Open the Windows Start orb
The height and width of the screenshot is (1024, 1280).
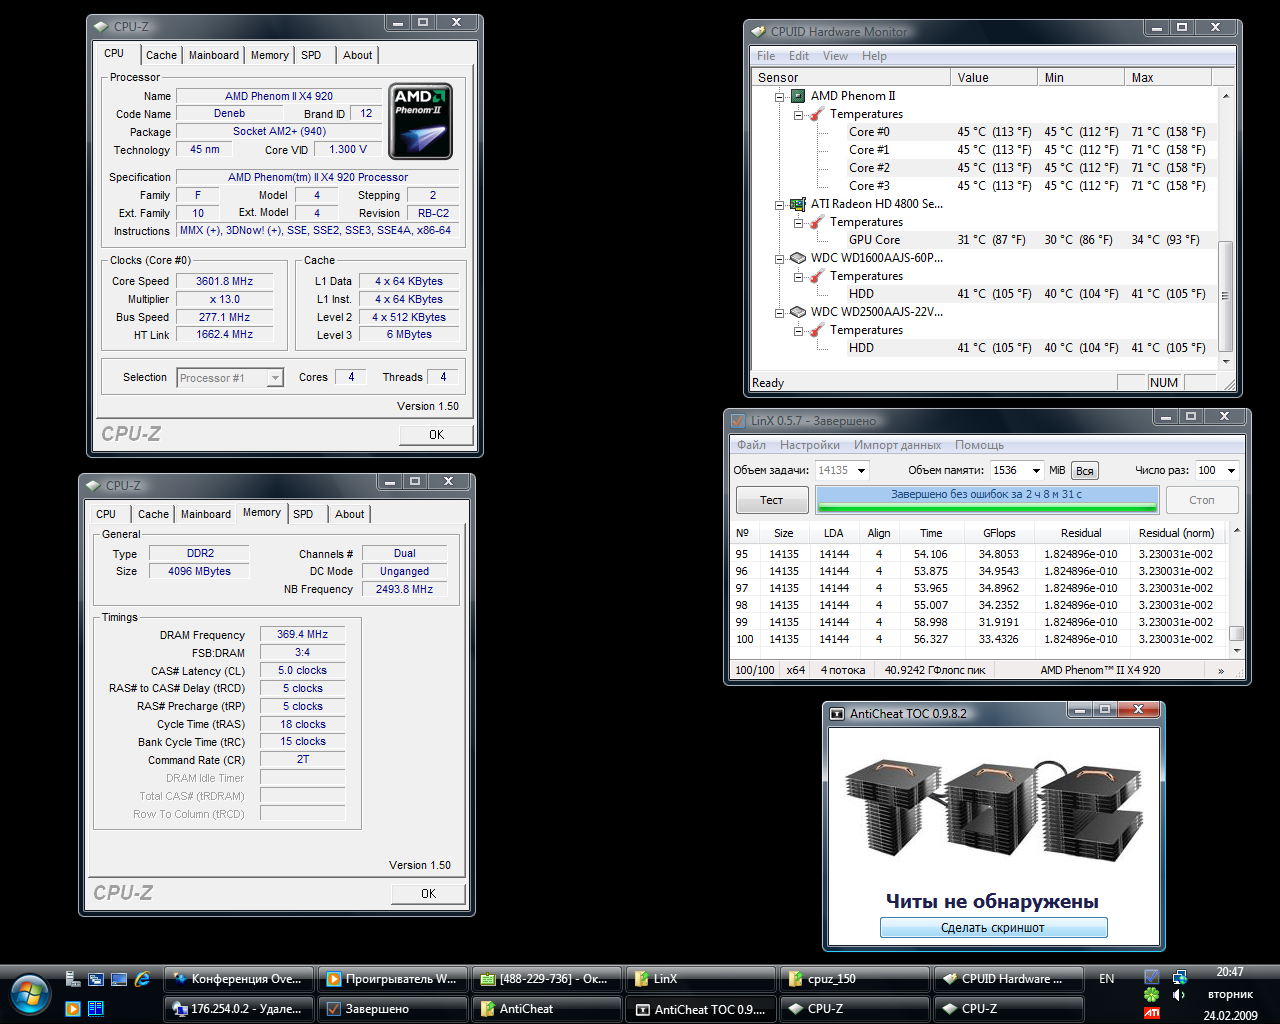(x=30, y=994)
